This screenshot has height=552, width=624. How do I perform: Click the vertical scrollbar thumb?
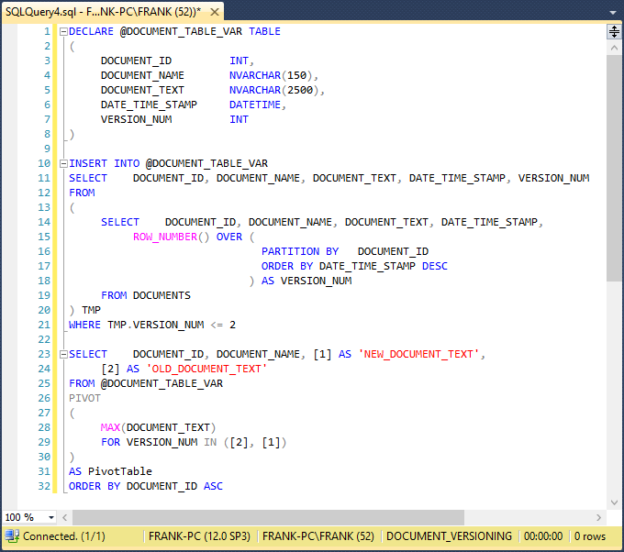coord(614,168)
